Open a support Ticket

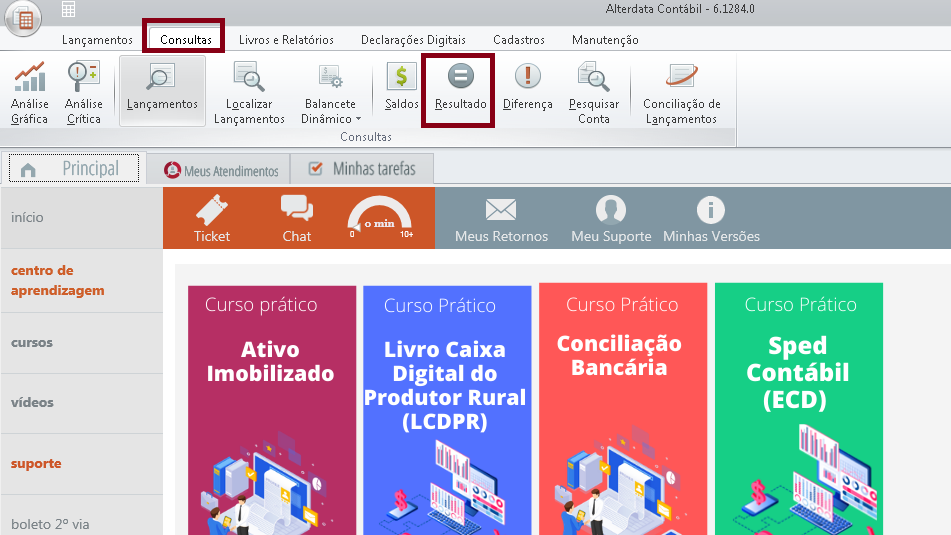coord(212,218)
